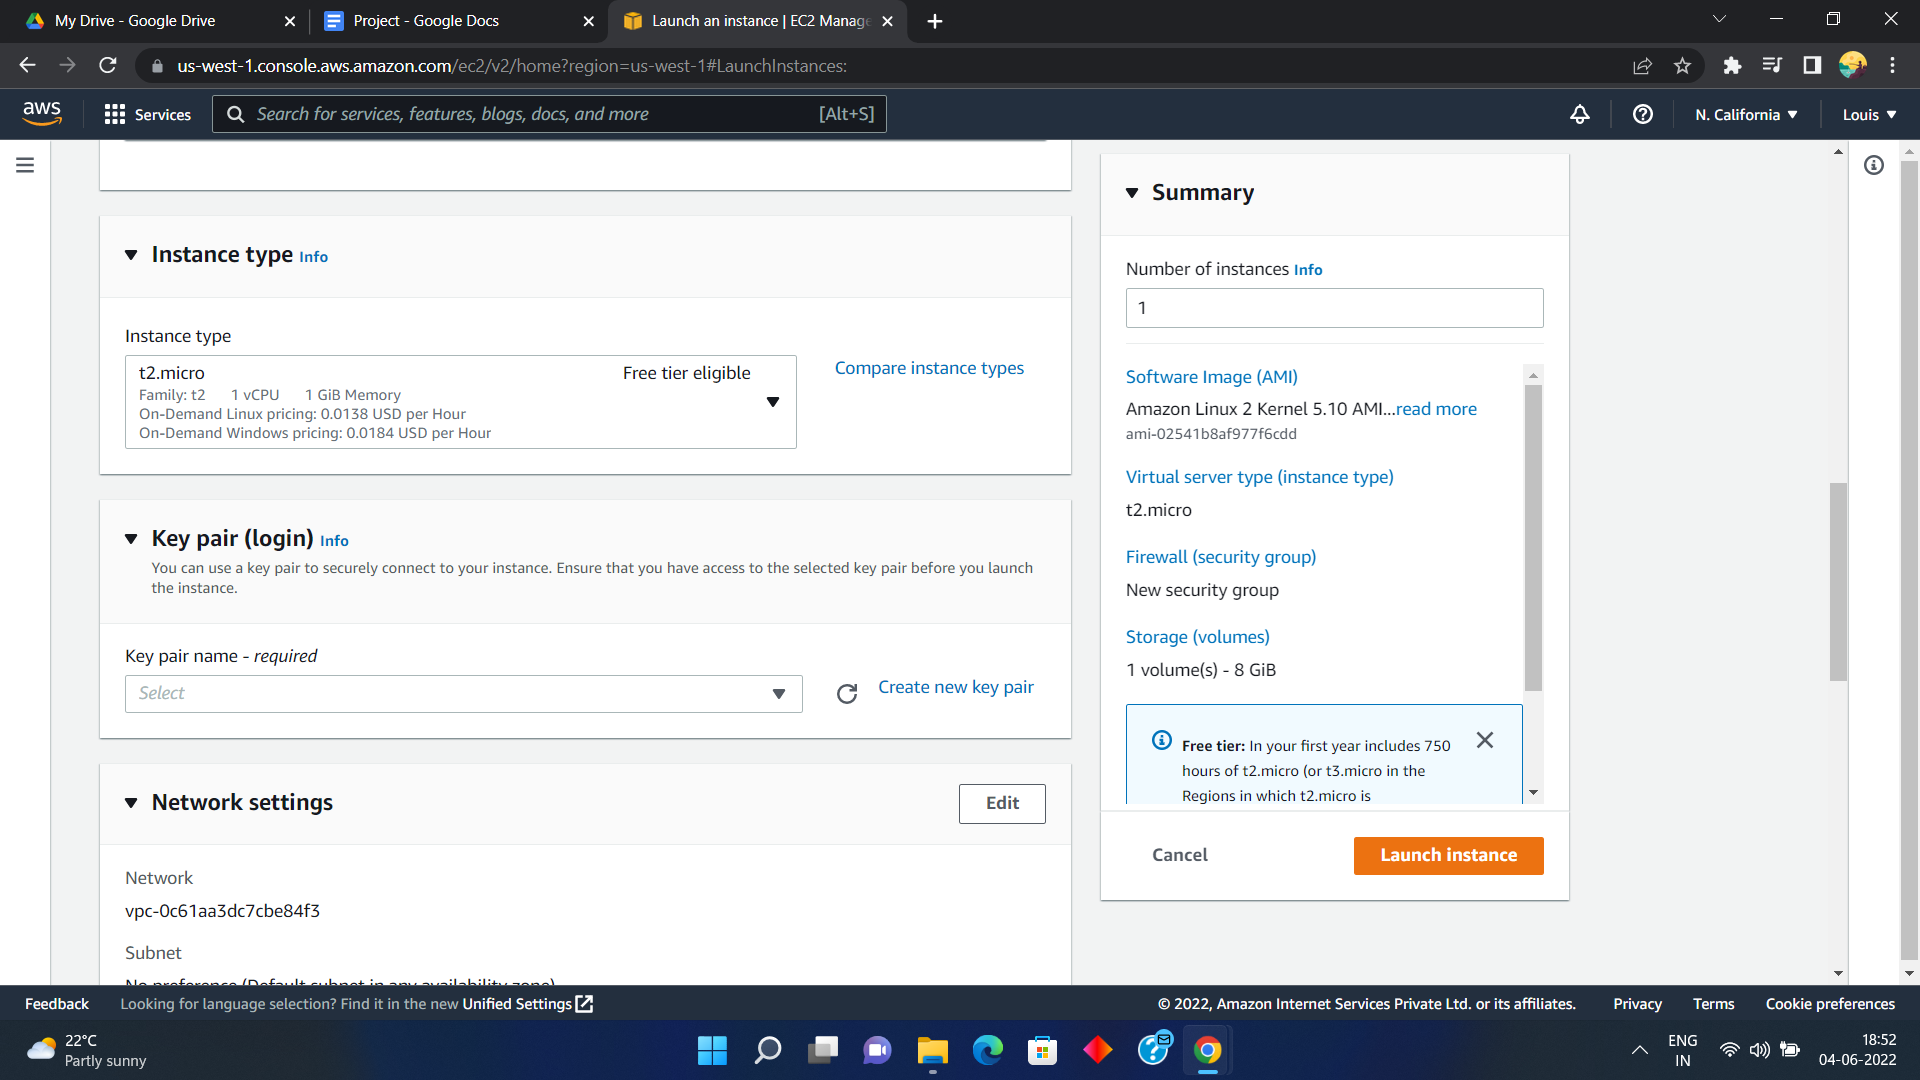The width and height of the screenshot is (1920, 1080).
Task: Click the Number of instances field
Action: [x=1334, y=308]
